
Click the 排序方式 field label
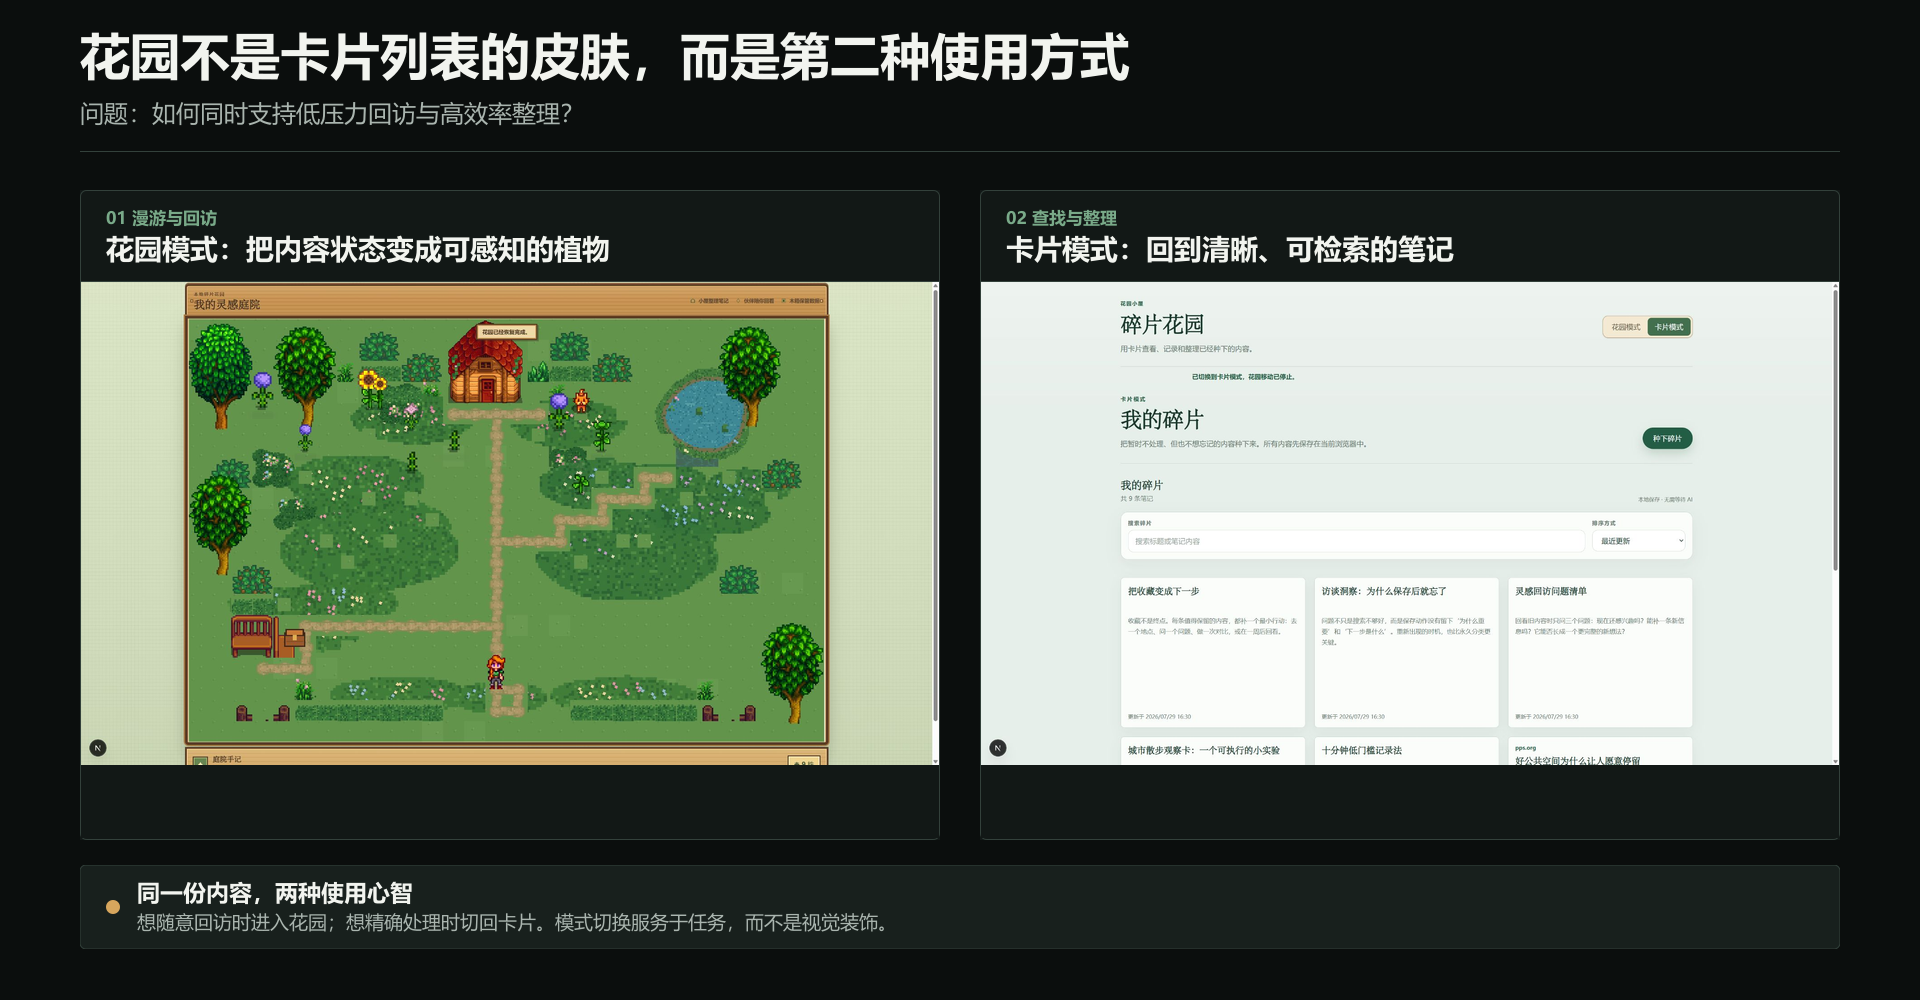click(x=1604, y=523)
